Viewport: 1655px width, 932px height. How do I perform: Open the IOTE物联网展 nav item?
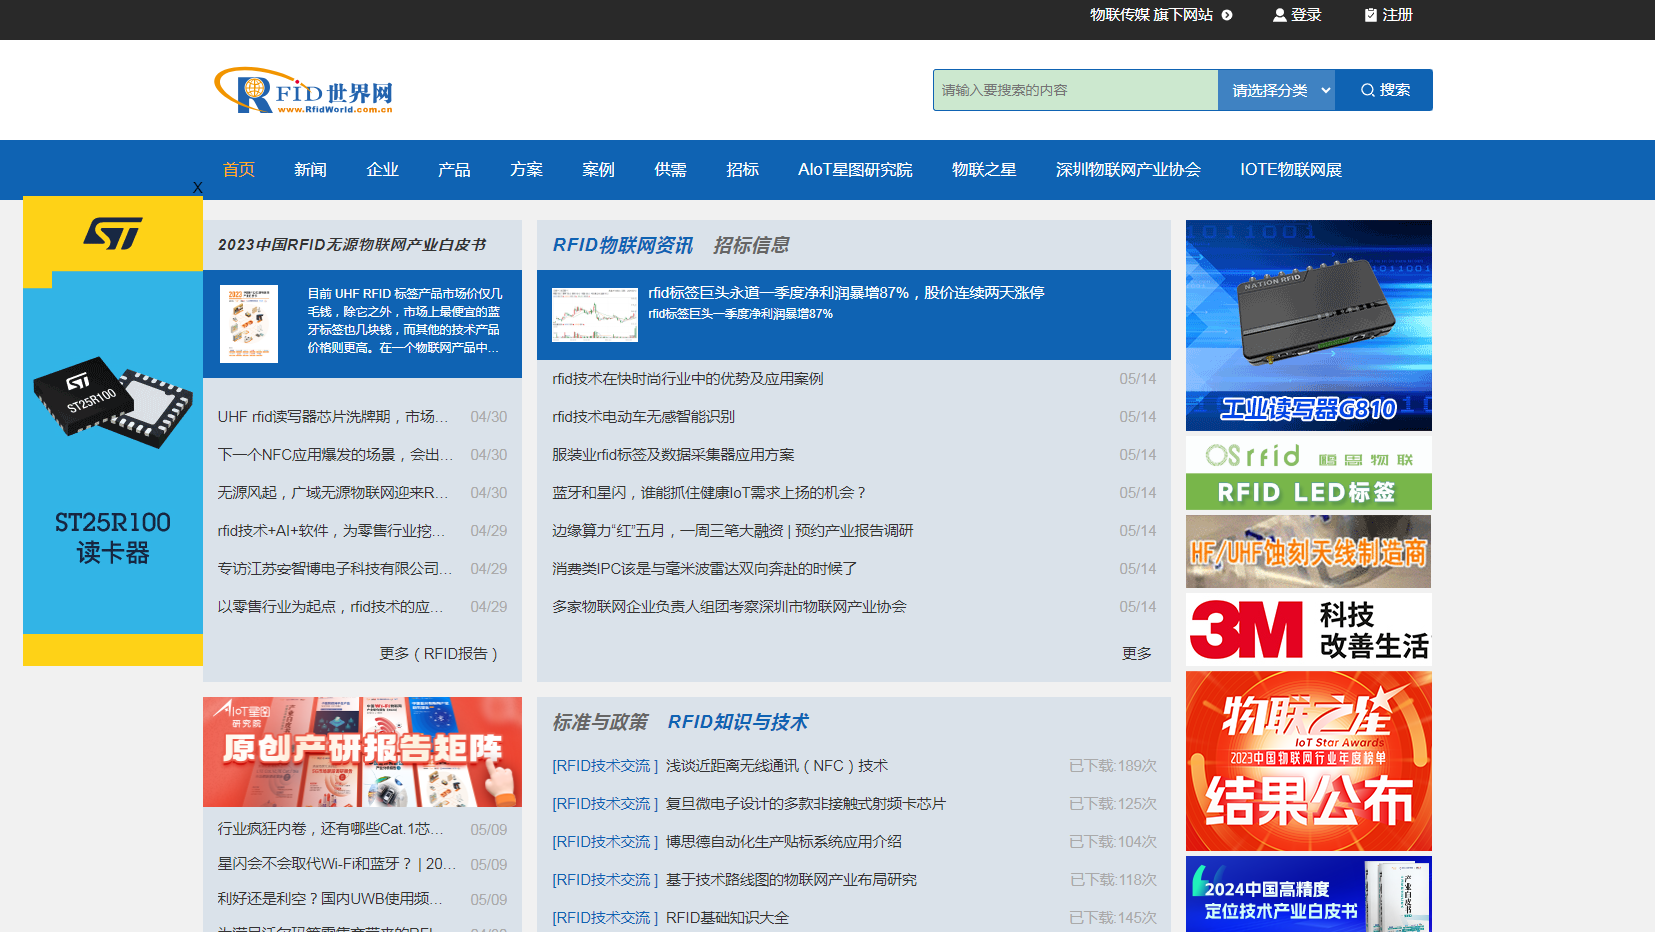coord(1291,170)
